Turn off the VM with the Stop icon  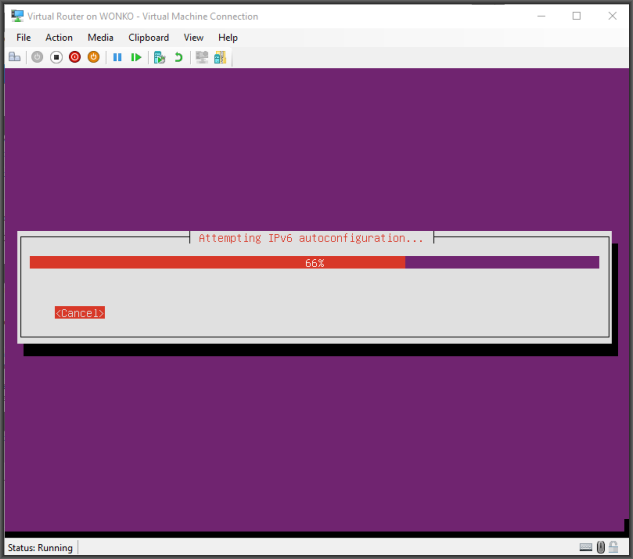[x=56, y=57]
